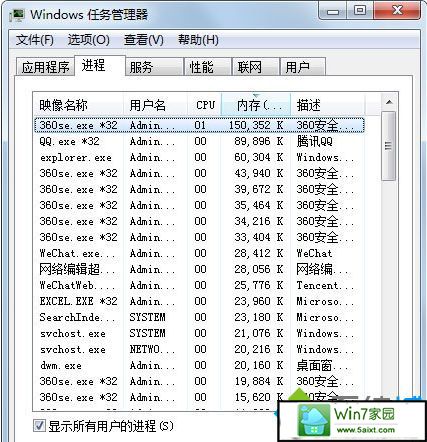Image resolution: width=427 pixels, height=442 pixels.
Task: Maximize the Task Manager window
Action: (x=360, y=11)
